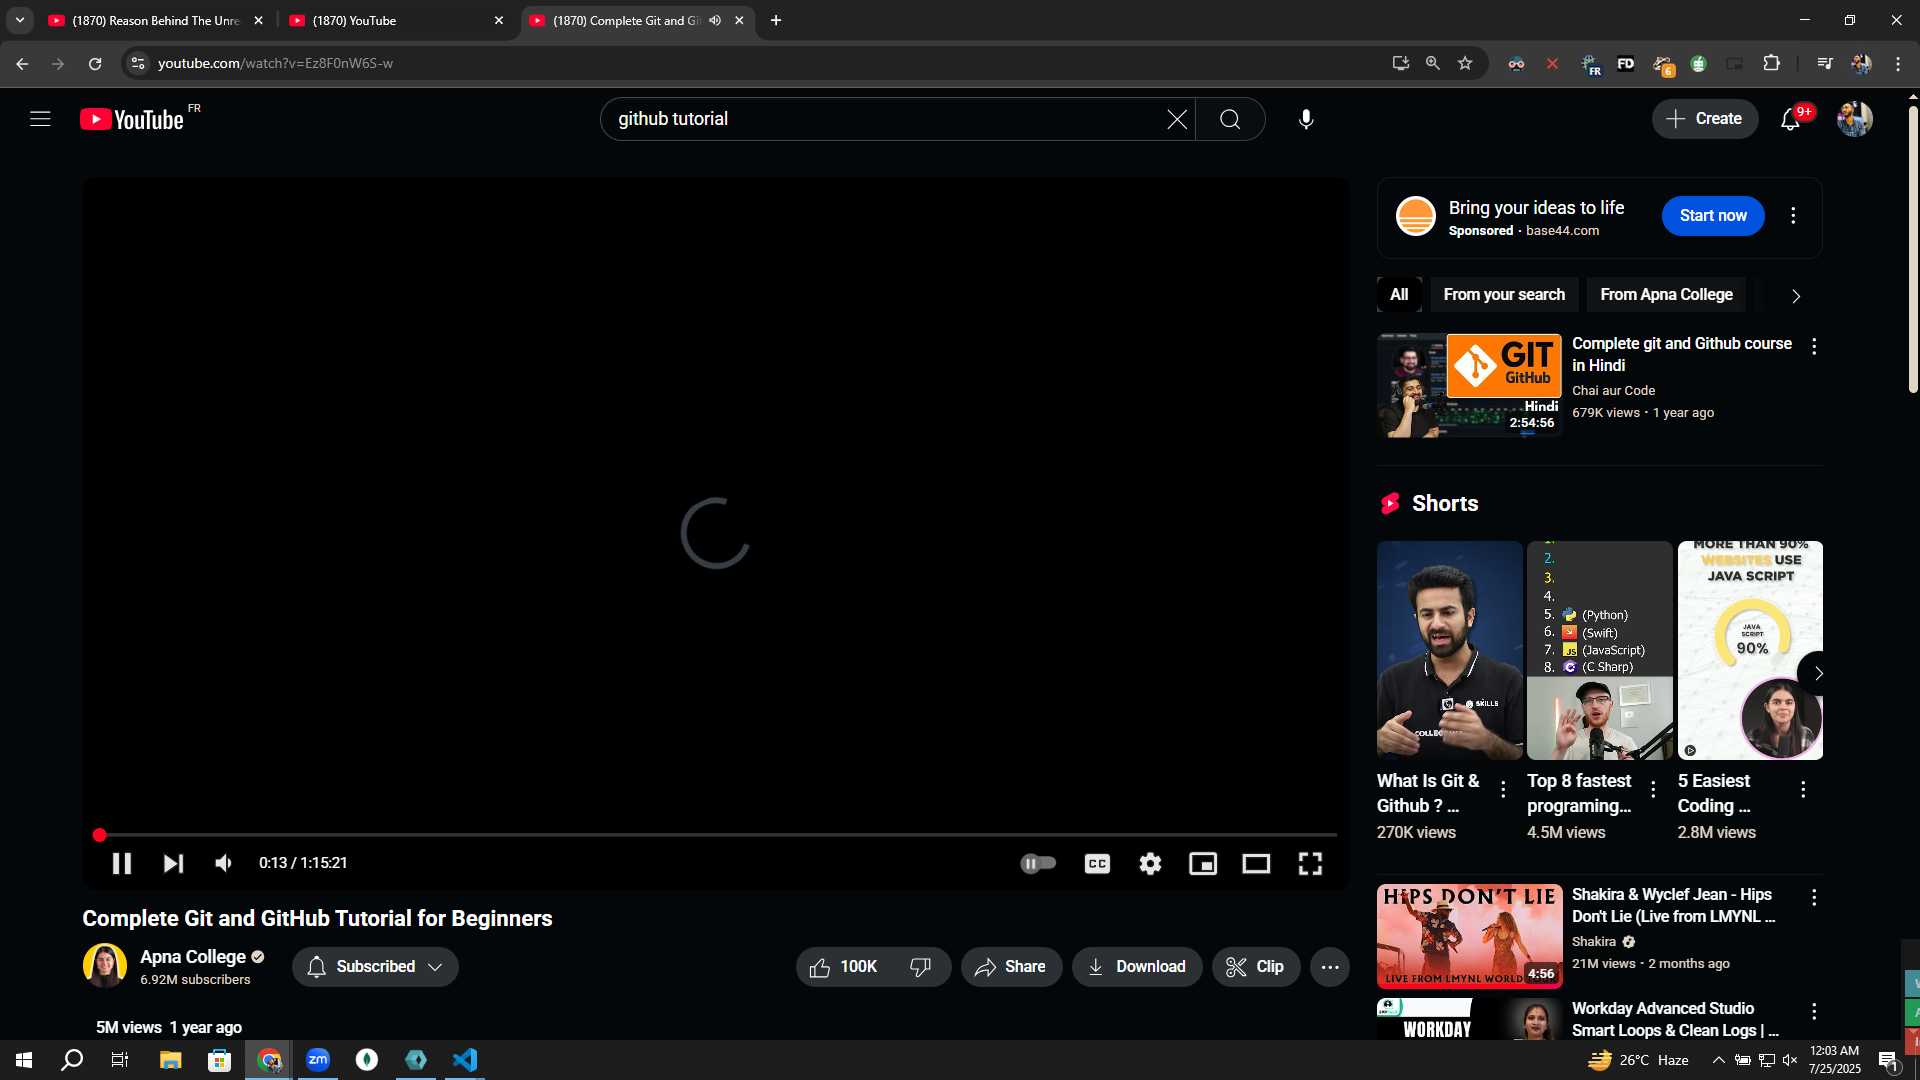
Task: Switch to second YouTube browser tab
Action: click(x=395, y=20)
